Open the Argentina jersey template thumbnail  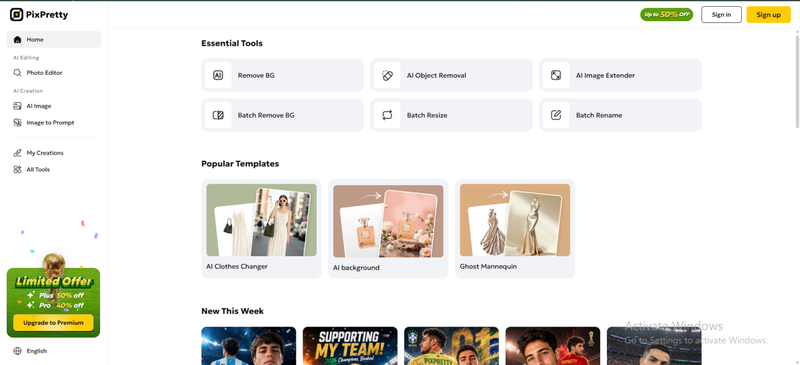click(x=248, y=346)
